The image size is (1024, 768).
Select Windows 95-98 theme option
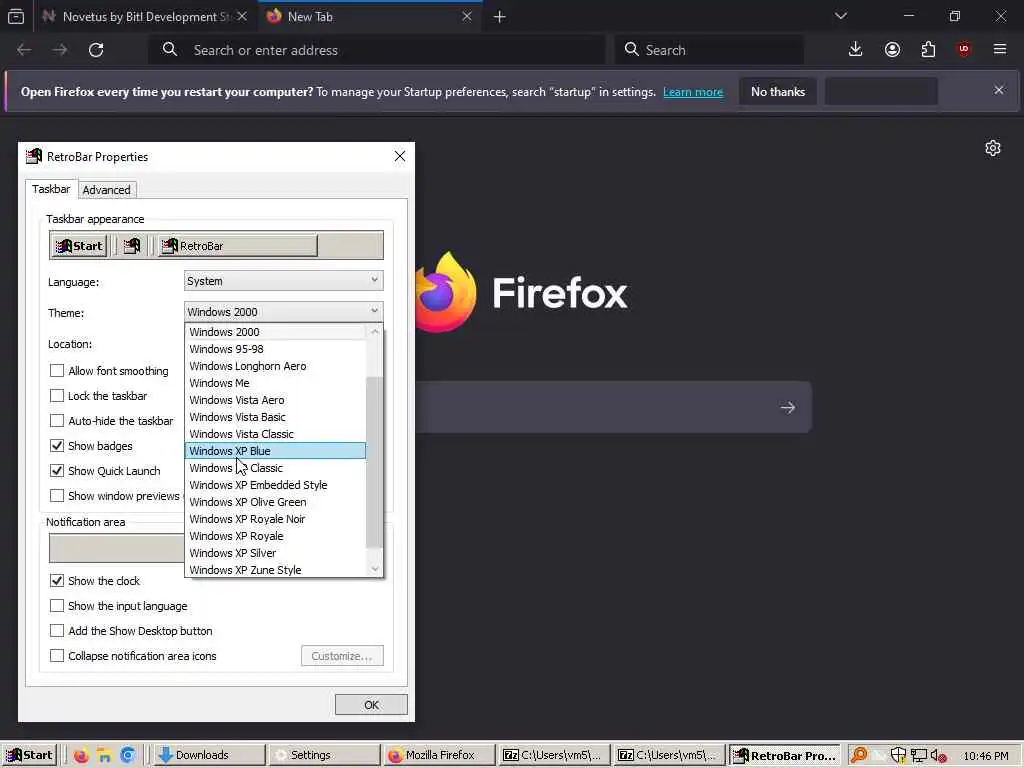275,349
